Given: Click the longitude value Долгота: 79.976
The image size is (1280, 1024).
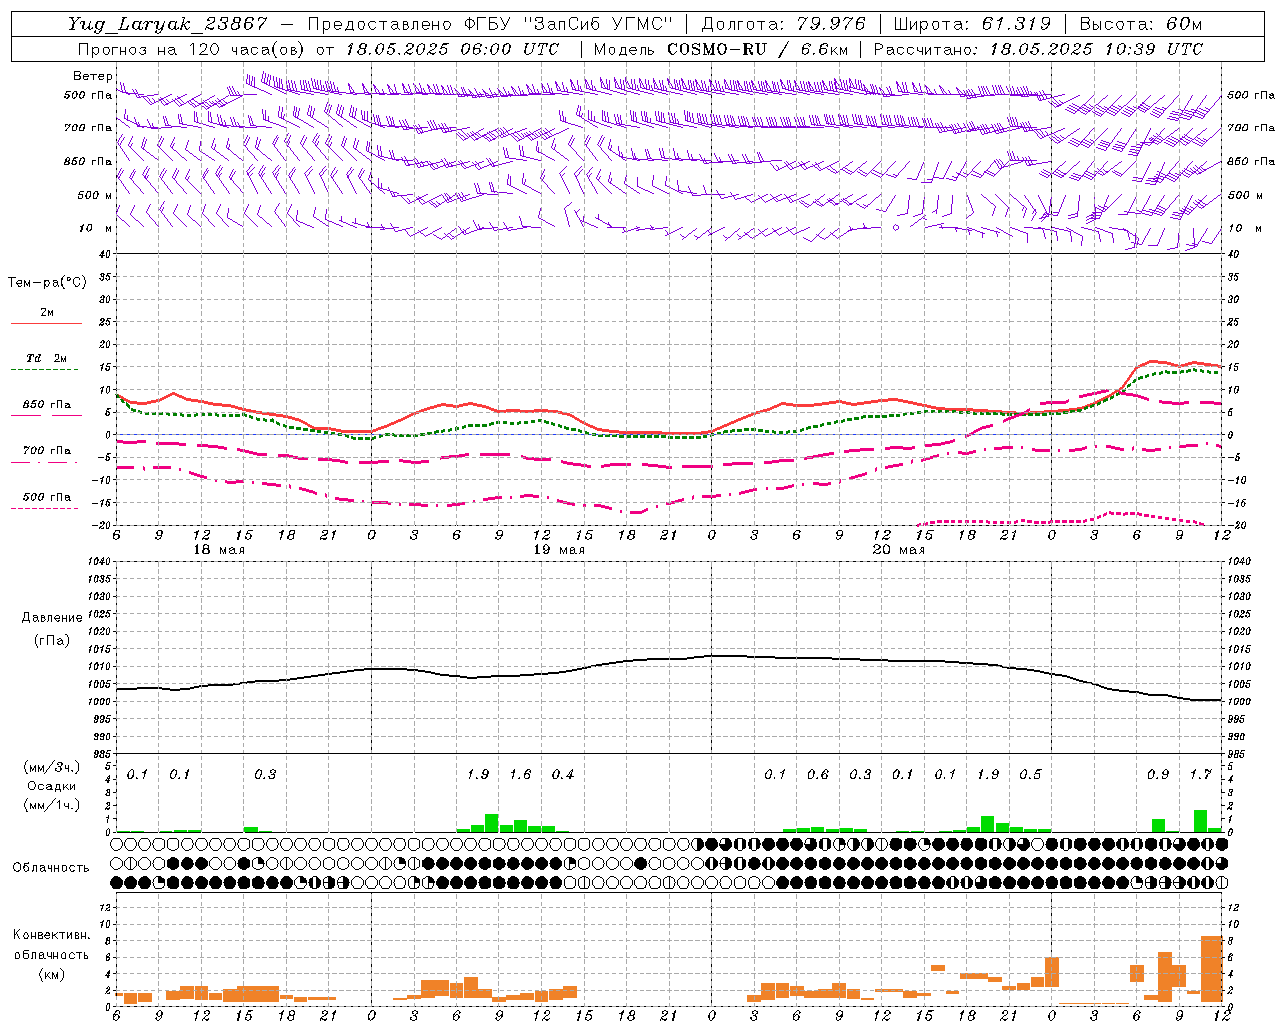Looking at the screenshot, I should [783, 24].
